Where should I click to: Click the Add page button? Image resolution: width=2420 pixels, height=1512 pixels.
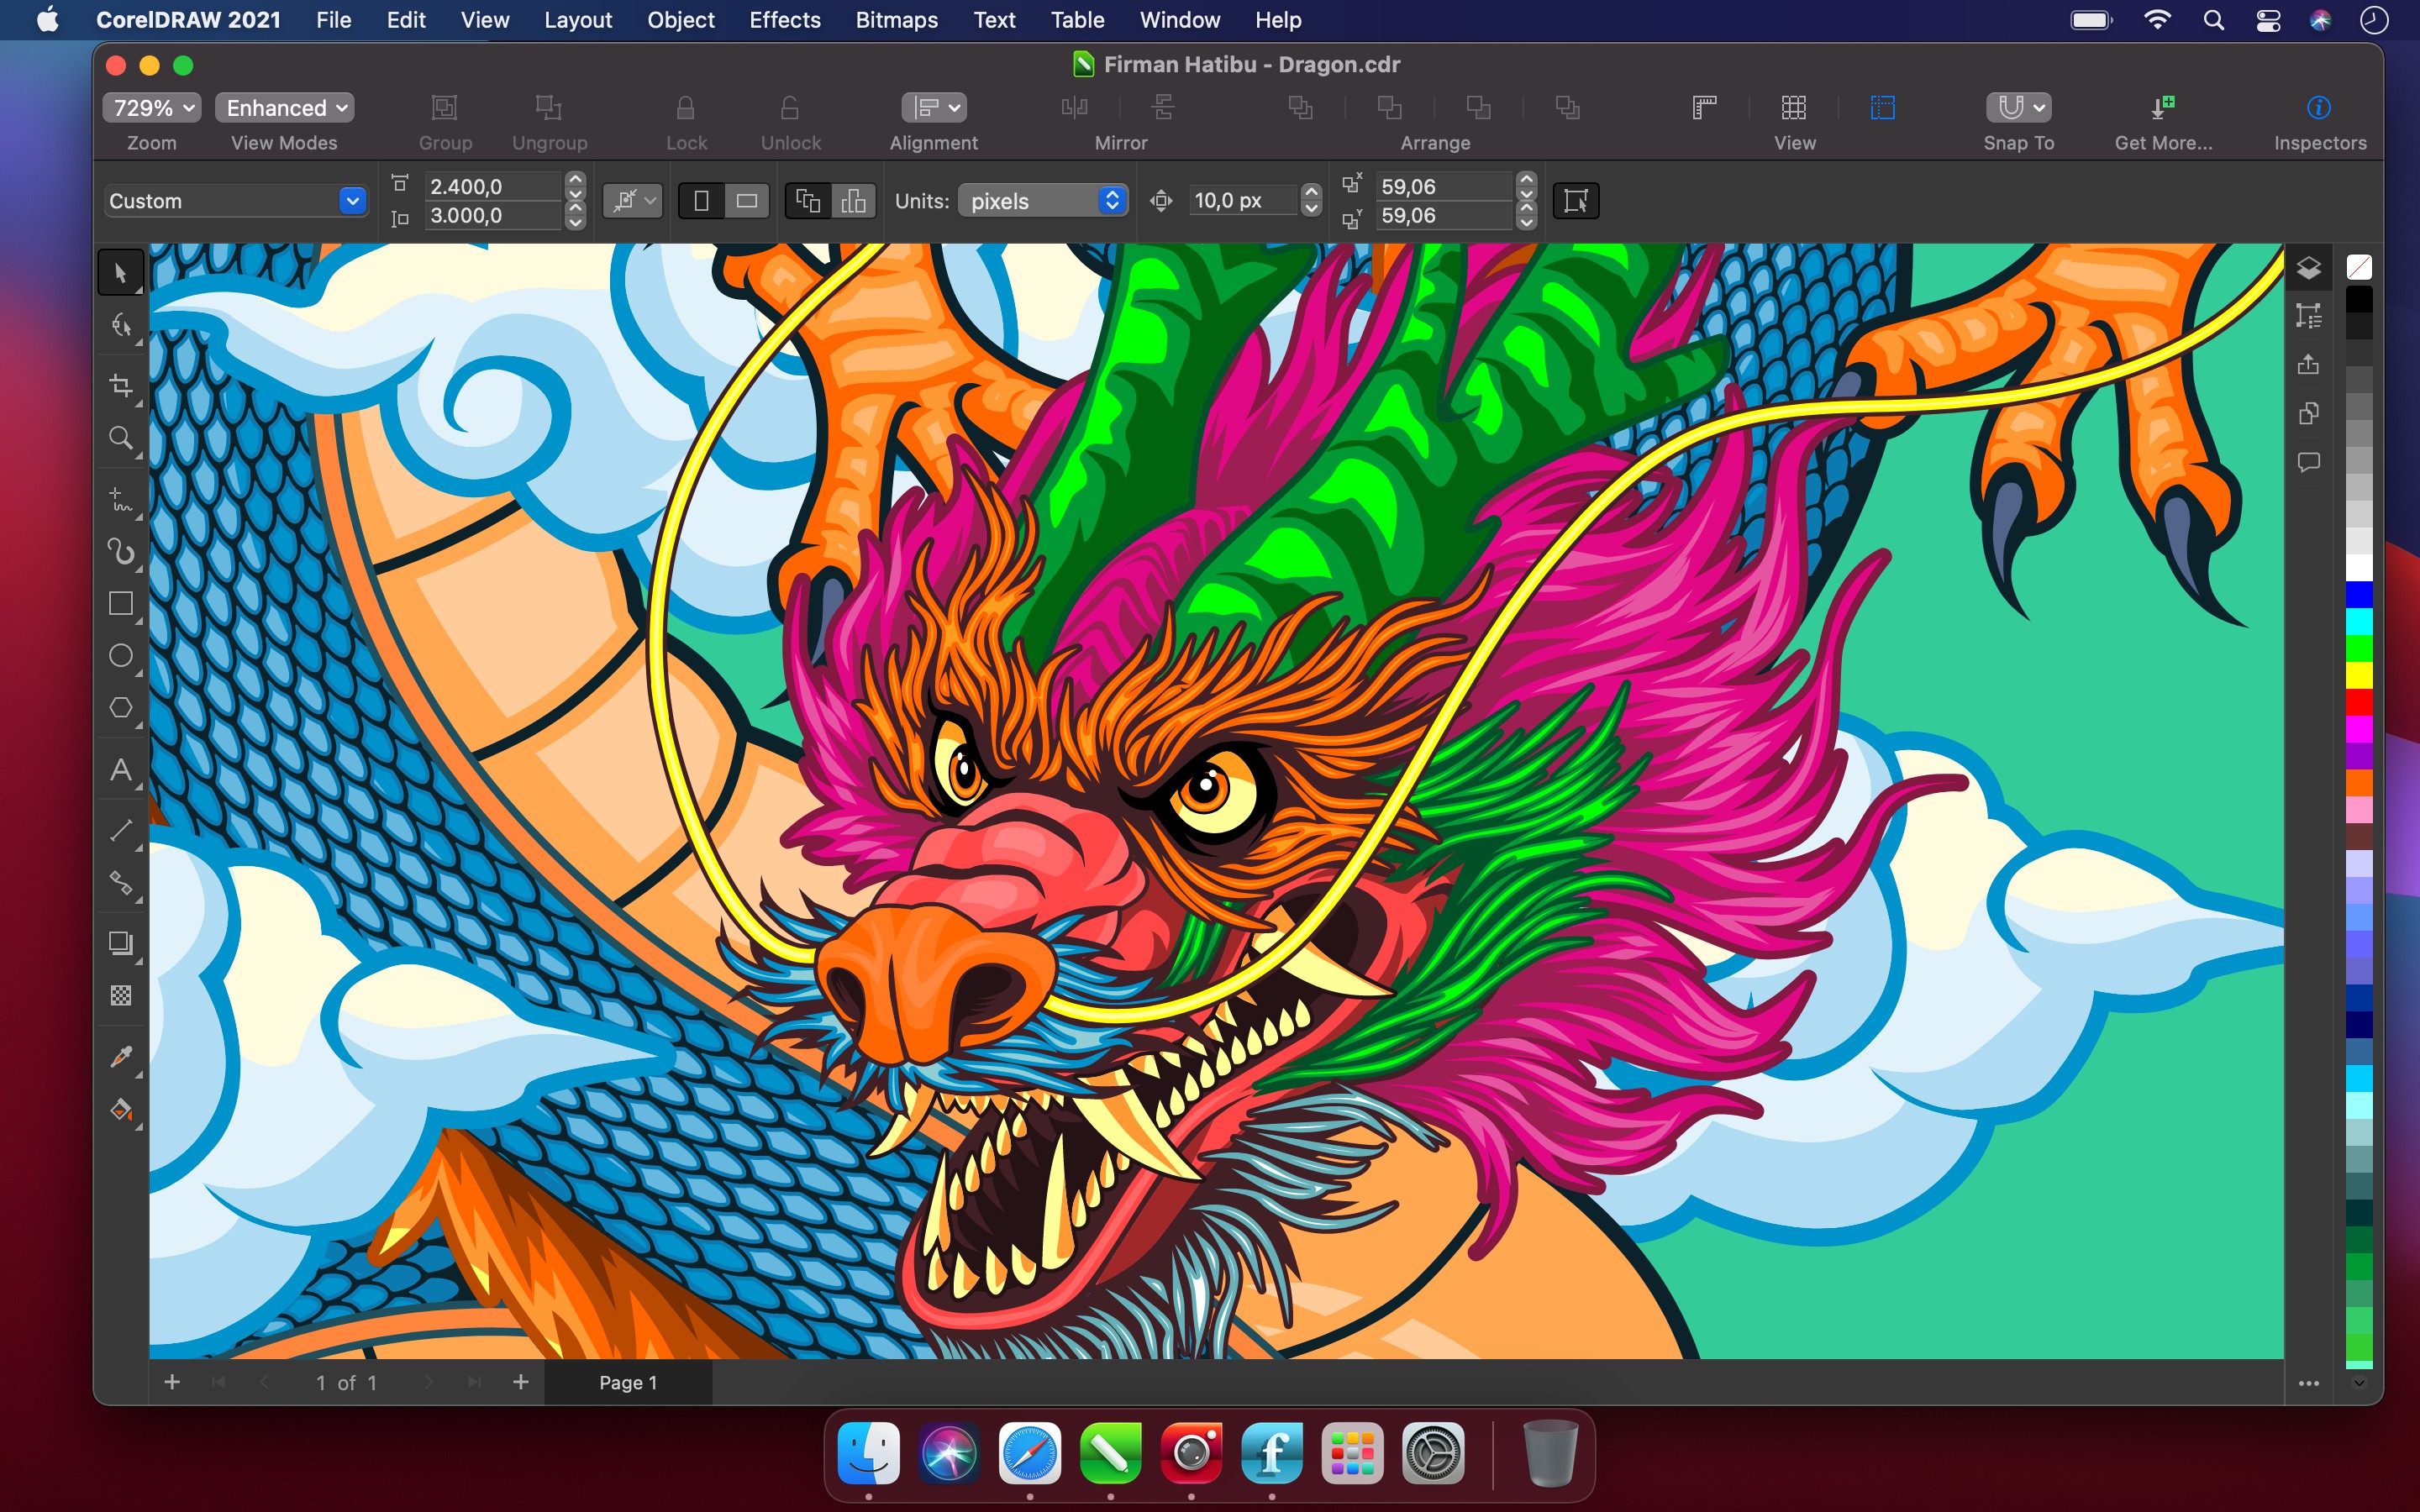pyautogui.click(x=171, y=1381)
